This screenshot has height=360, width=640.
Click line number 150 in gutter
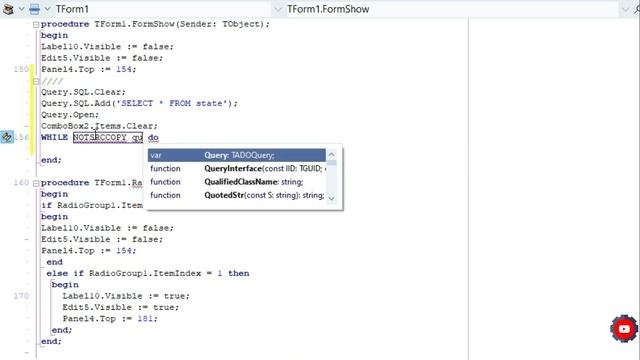click(21, 69)
